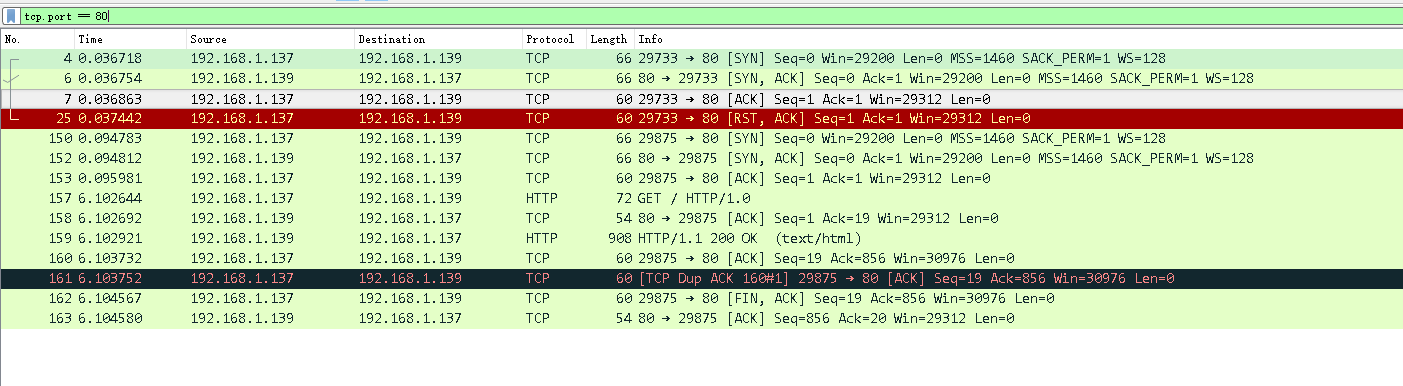The width and height of the screenshot is (1403, 386).
Task: Select packet 150 SYN from port 29875
Action: click(701, 138)
